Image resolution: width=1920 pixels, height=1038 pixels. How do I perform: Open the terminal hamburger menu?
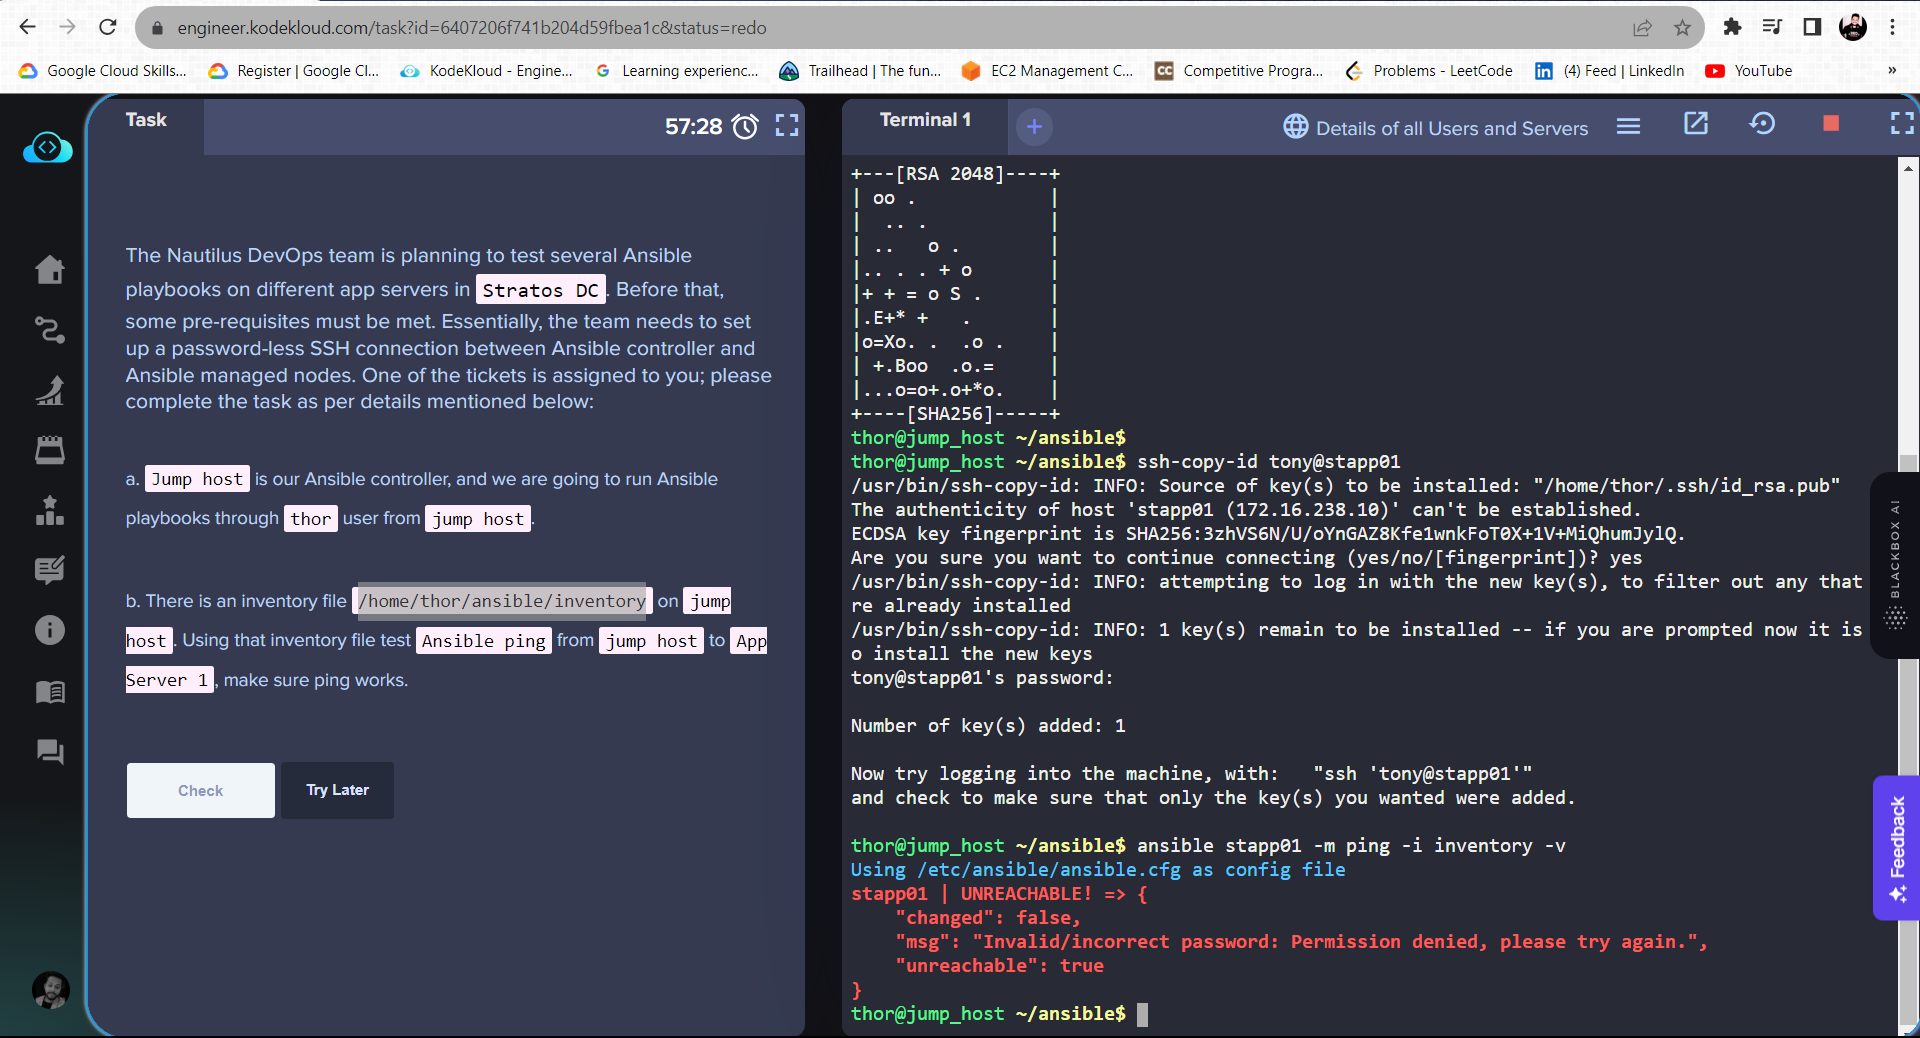(x=1628, y=126)
